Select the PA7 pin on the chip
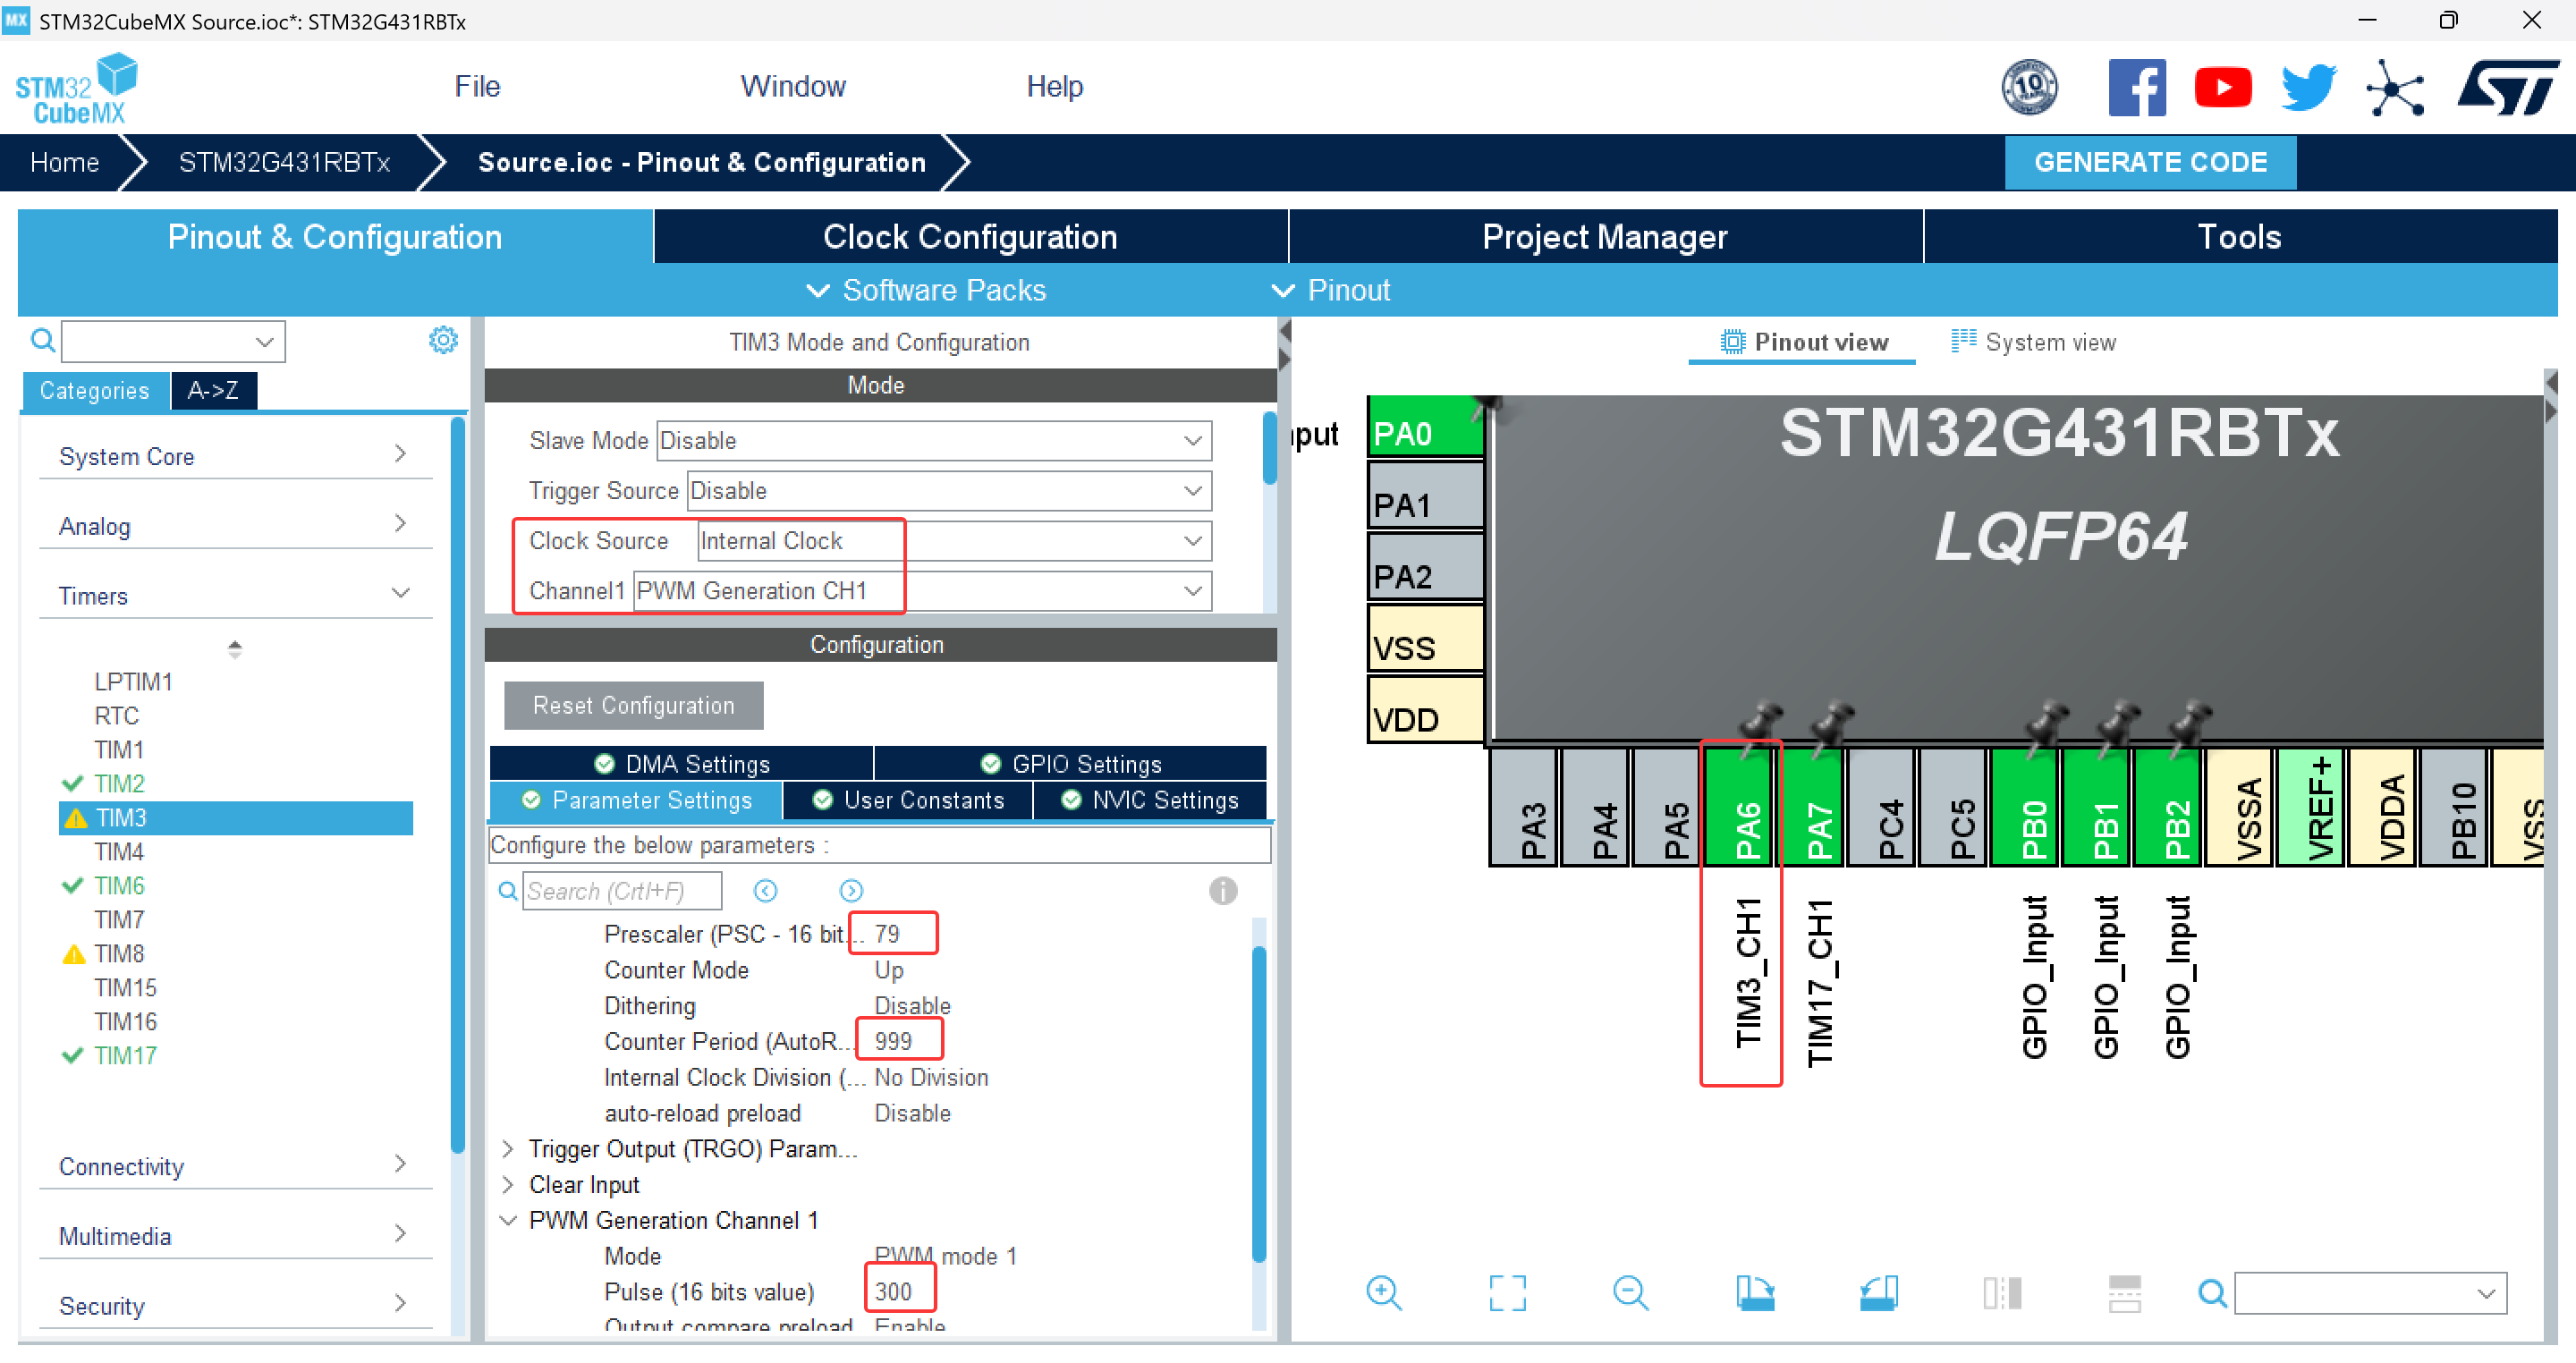Viewport: 2576px width, 1363px height. pos(1811,807)
